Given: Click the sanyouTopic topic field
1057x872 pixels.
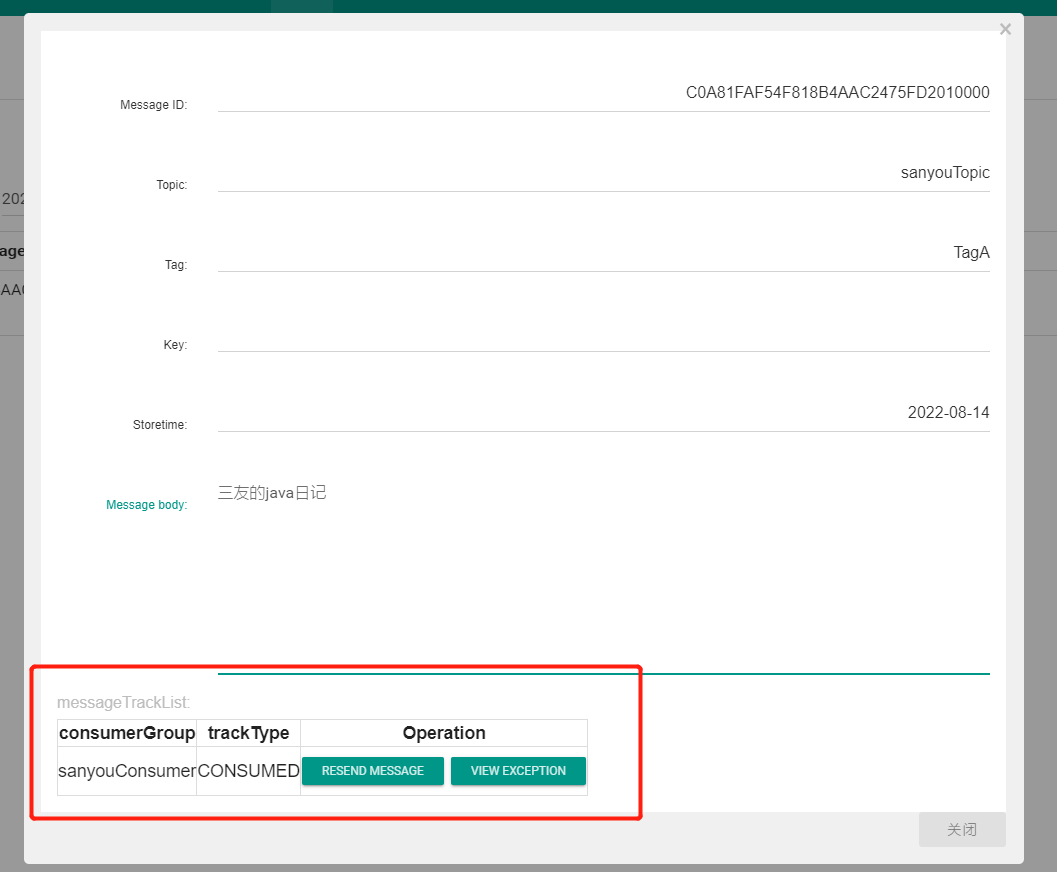Looking at the screenshot, I should pyautogui.click(x=603, y=173).
